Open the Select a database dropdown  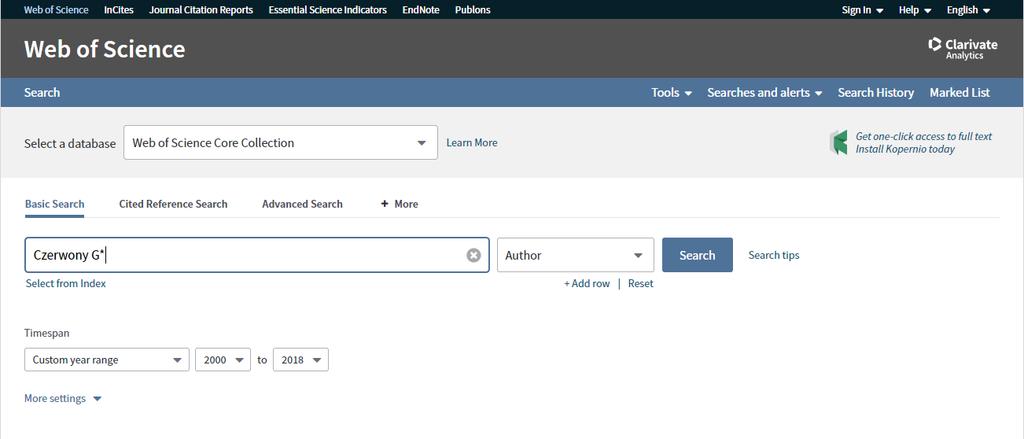(x=281, y=142)
